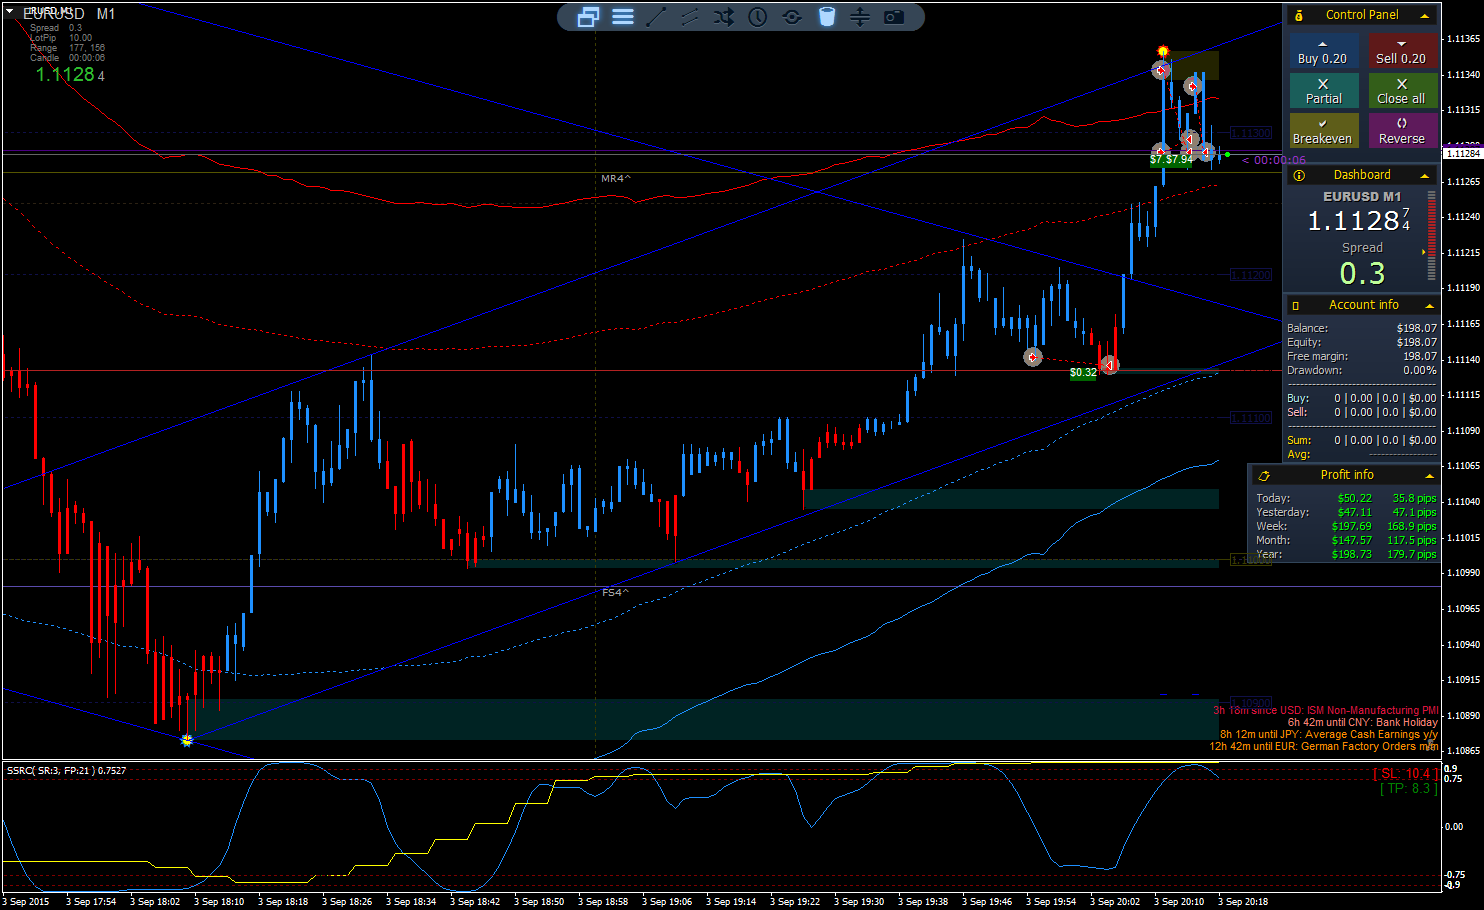Click the MR4^ level label on the chart

(616, 178)
